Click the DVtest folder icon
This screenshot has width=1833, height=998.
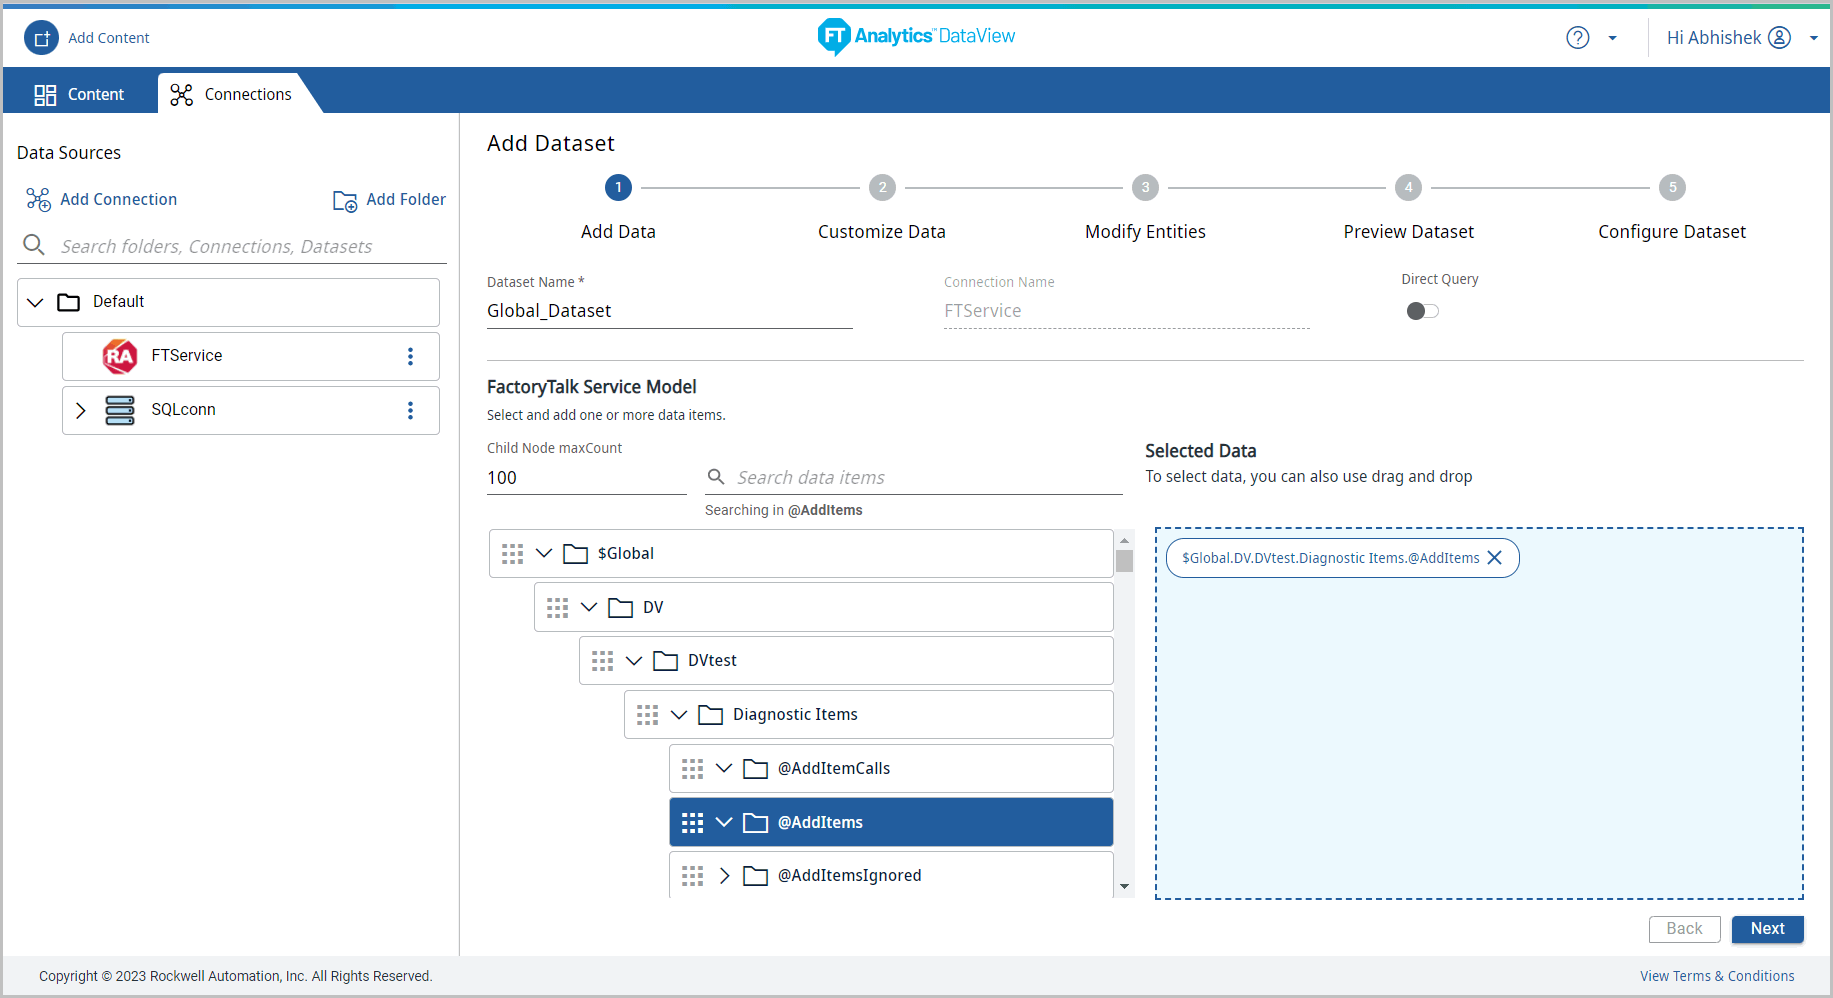665,661
